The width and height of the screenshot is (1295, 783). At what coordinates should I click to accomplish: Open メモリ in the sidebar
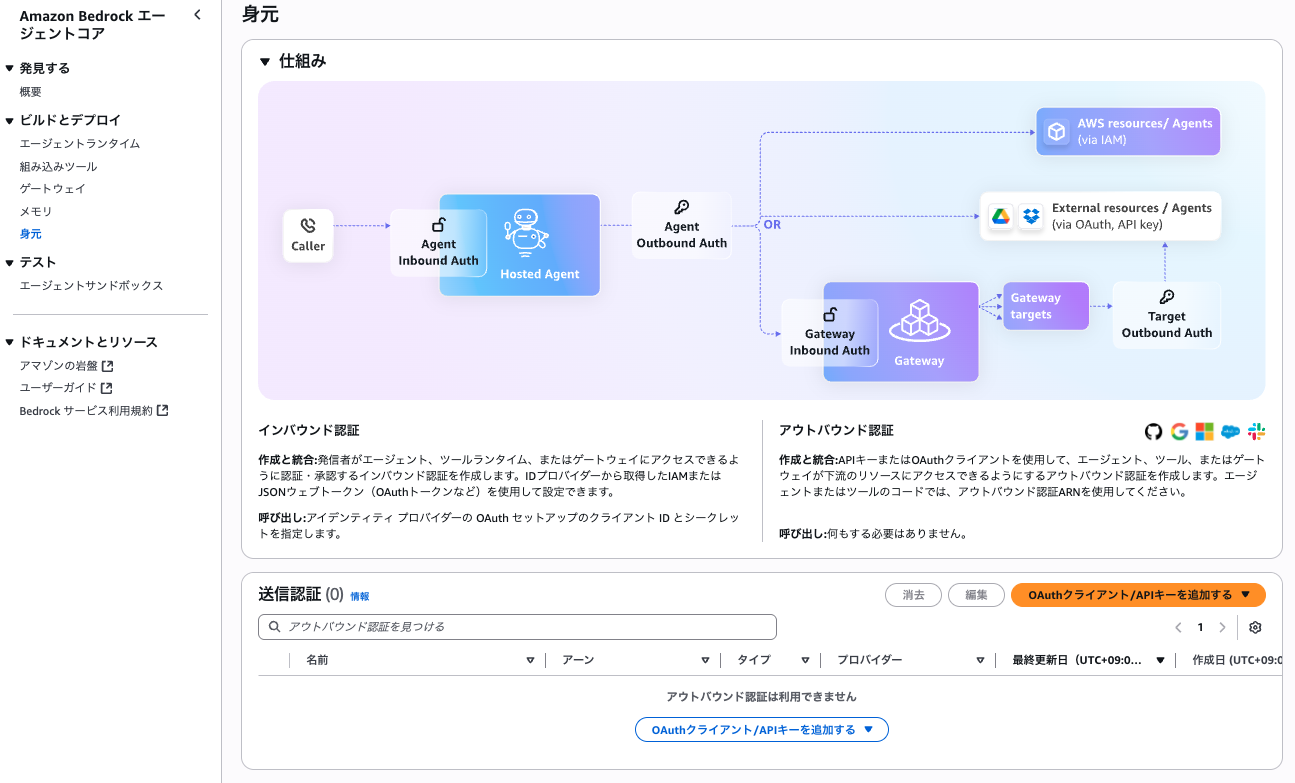[36, 211]
